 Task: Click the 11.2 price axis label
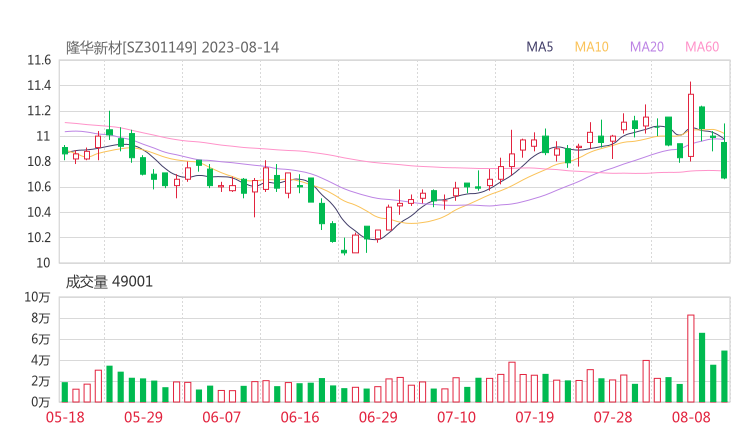coord(39,111)
